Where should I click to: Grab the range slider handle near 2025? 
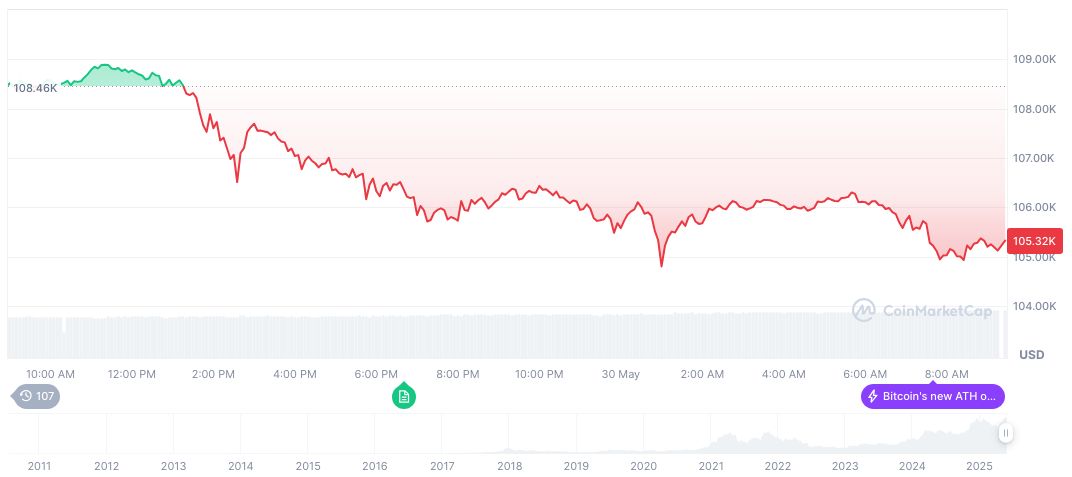point(1005,433)
